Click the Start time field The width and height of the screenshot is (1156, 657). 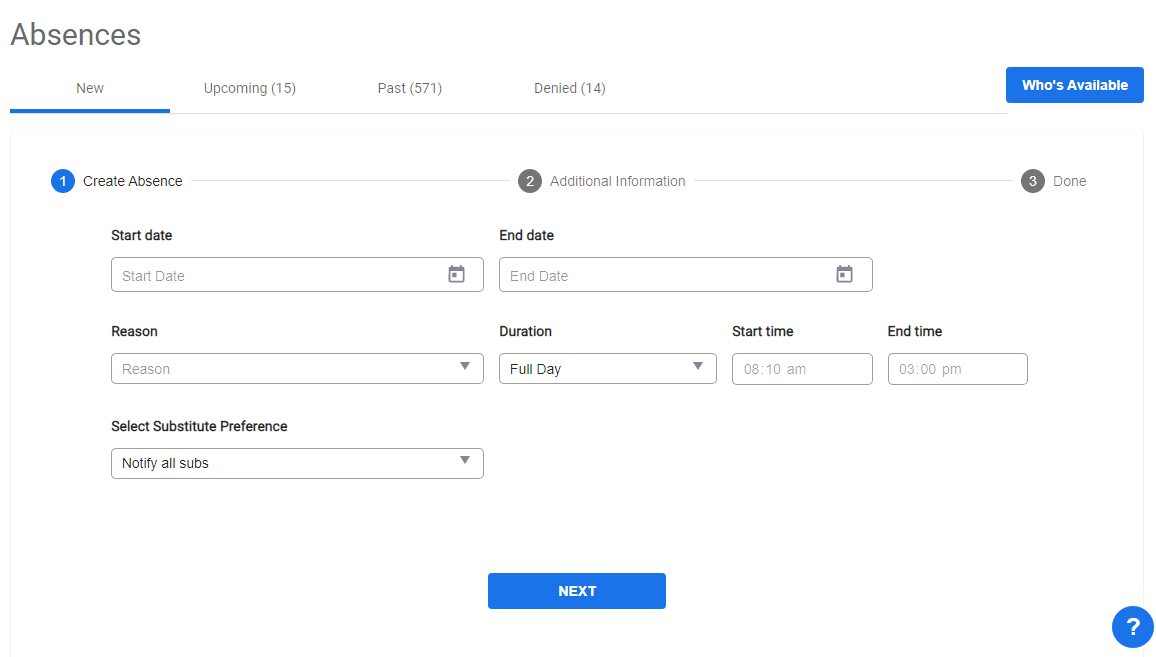coord(802,369)
